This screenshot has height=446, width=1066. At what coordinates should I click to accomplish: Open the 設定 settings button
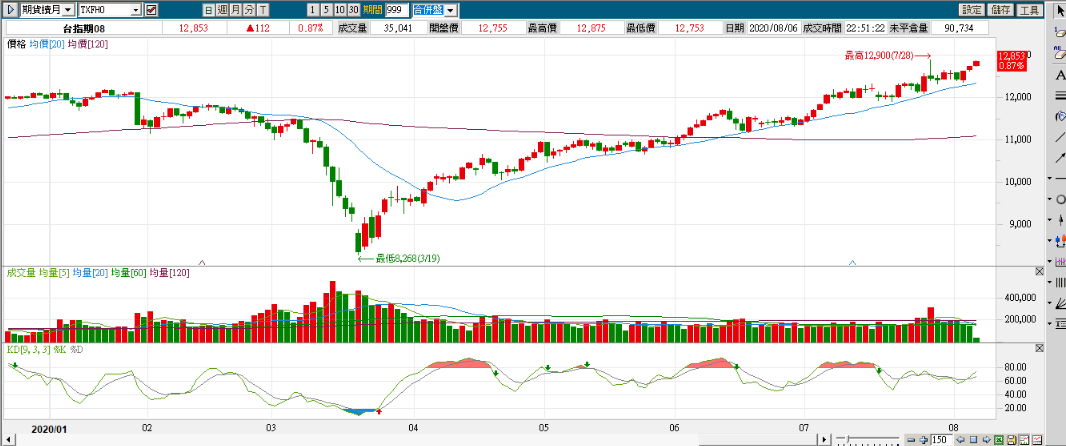[x=972, y=9]
